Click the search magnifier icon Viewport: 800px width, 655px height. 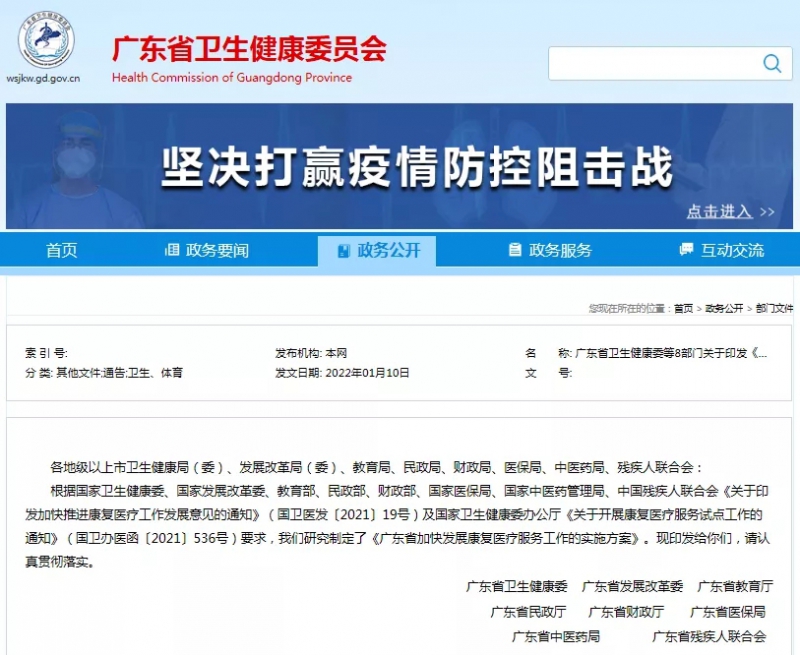pos(771,63)
